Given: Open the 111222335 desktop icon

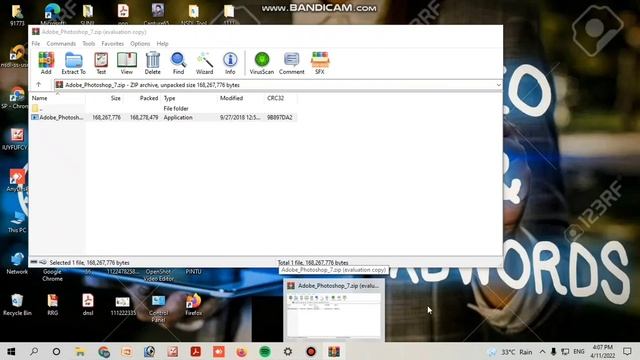Looking at the screenshot, I should tap(123, 306).
